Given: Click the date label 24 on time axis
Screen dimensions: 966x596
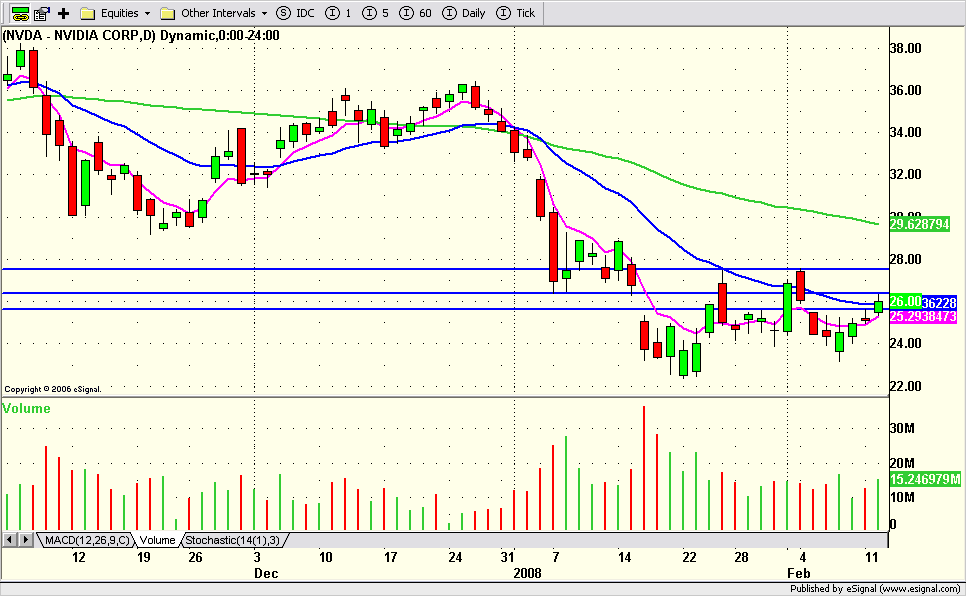Looking at the screenshot, I should (x=455, y=557).
